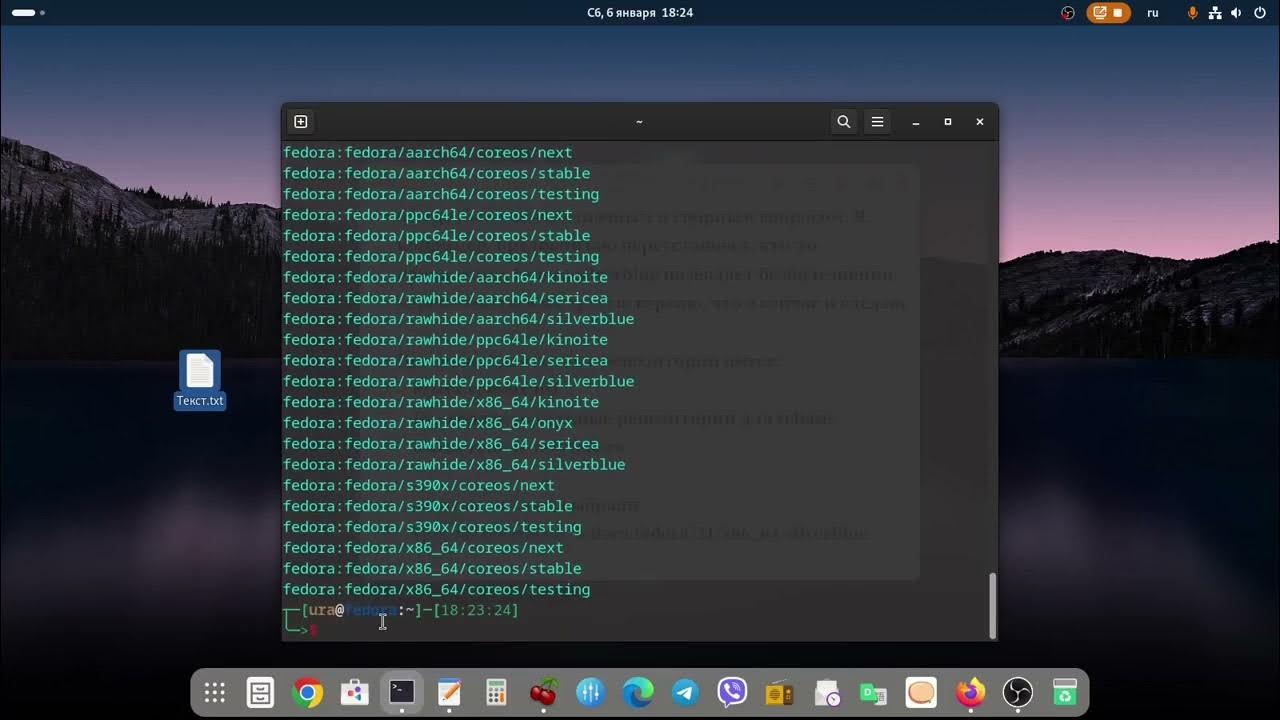Open the terminal hamburger menu
This screenshot has width=1280, height=720.
pos(877,122)
